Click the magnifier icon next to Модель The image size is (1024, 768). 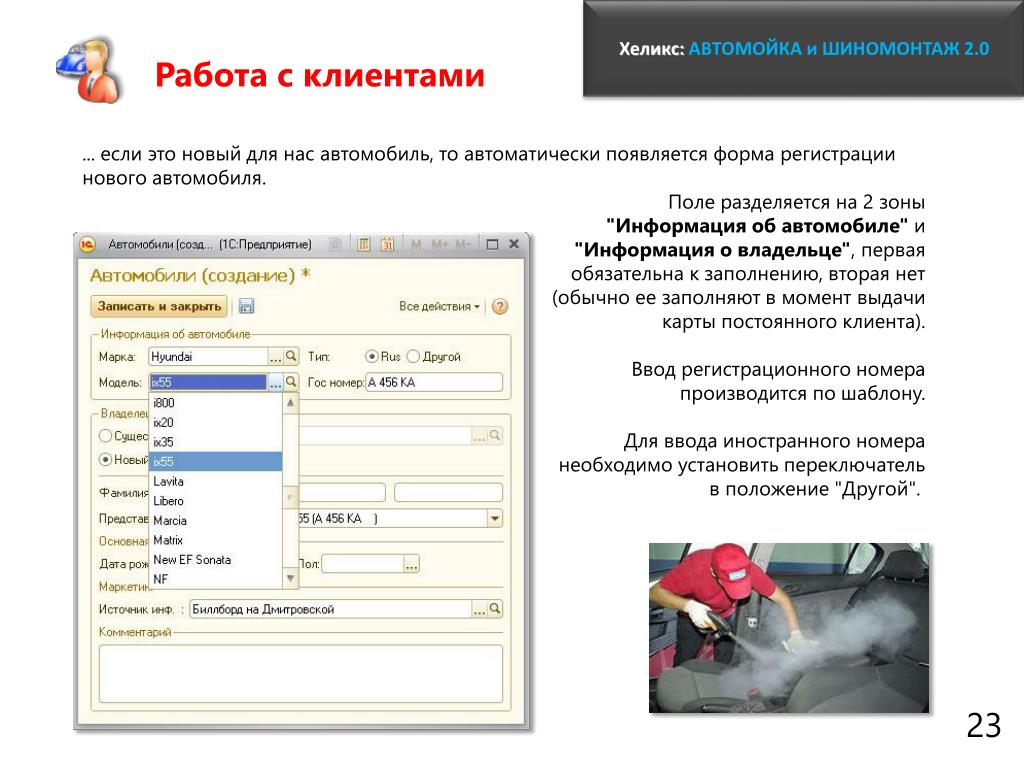(291, 382)
